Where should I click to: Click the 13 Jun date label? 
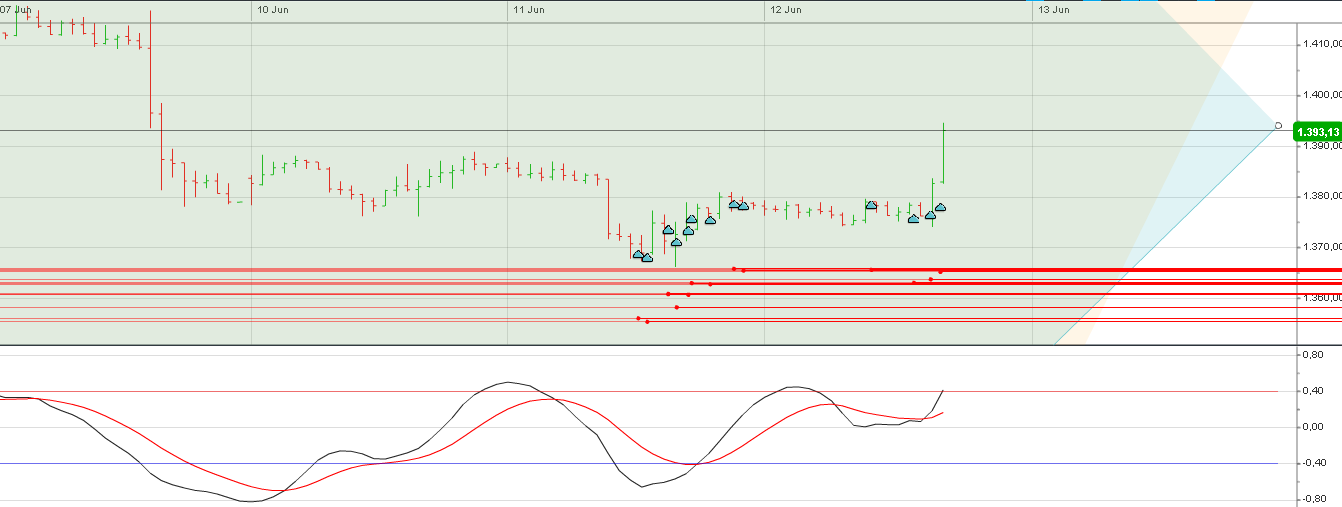(1054, 10)
